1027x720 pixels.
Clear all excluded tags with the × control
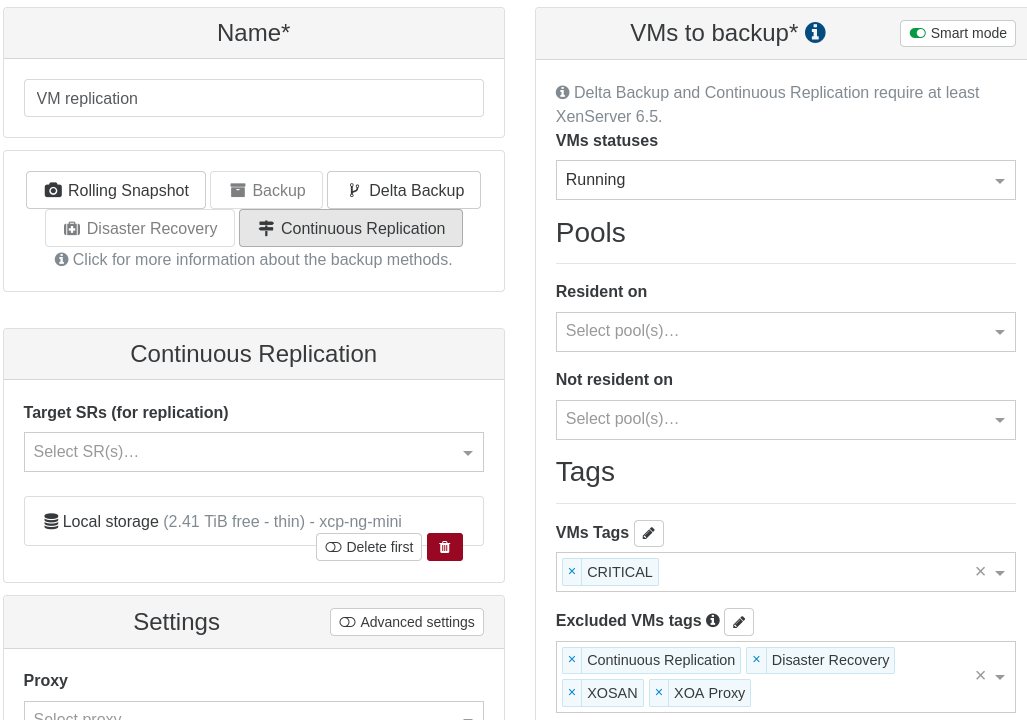(979, 675)
